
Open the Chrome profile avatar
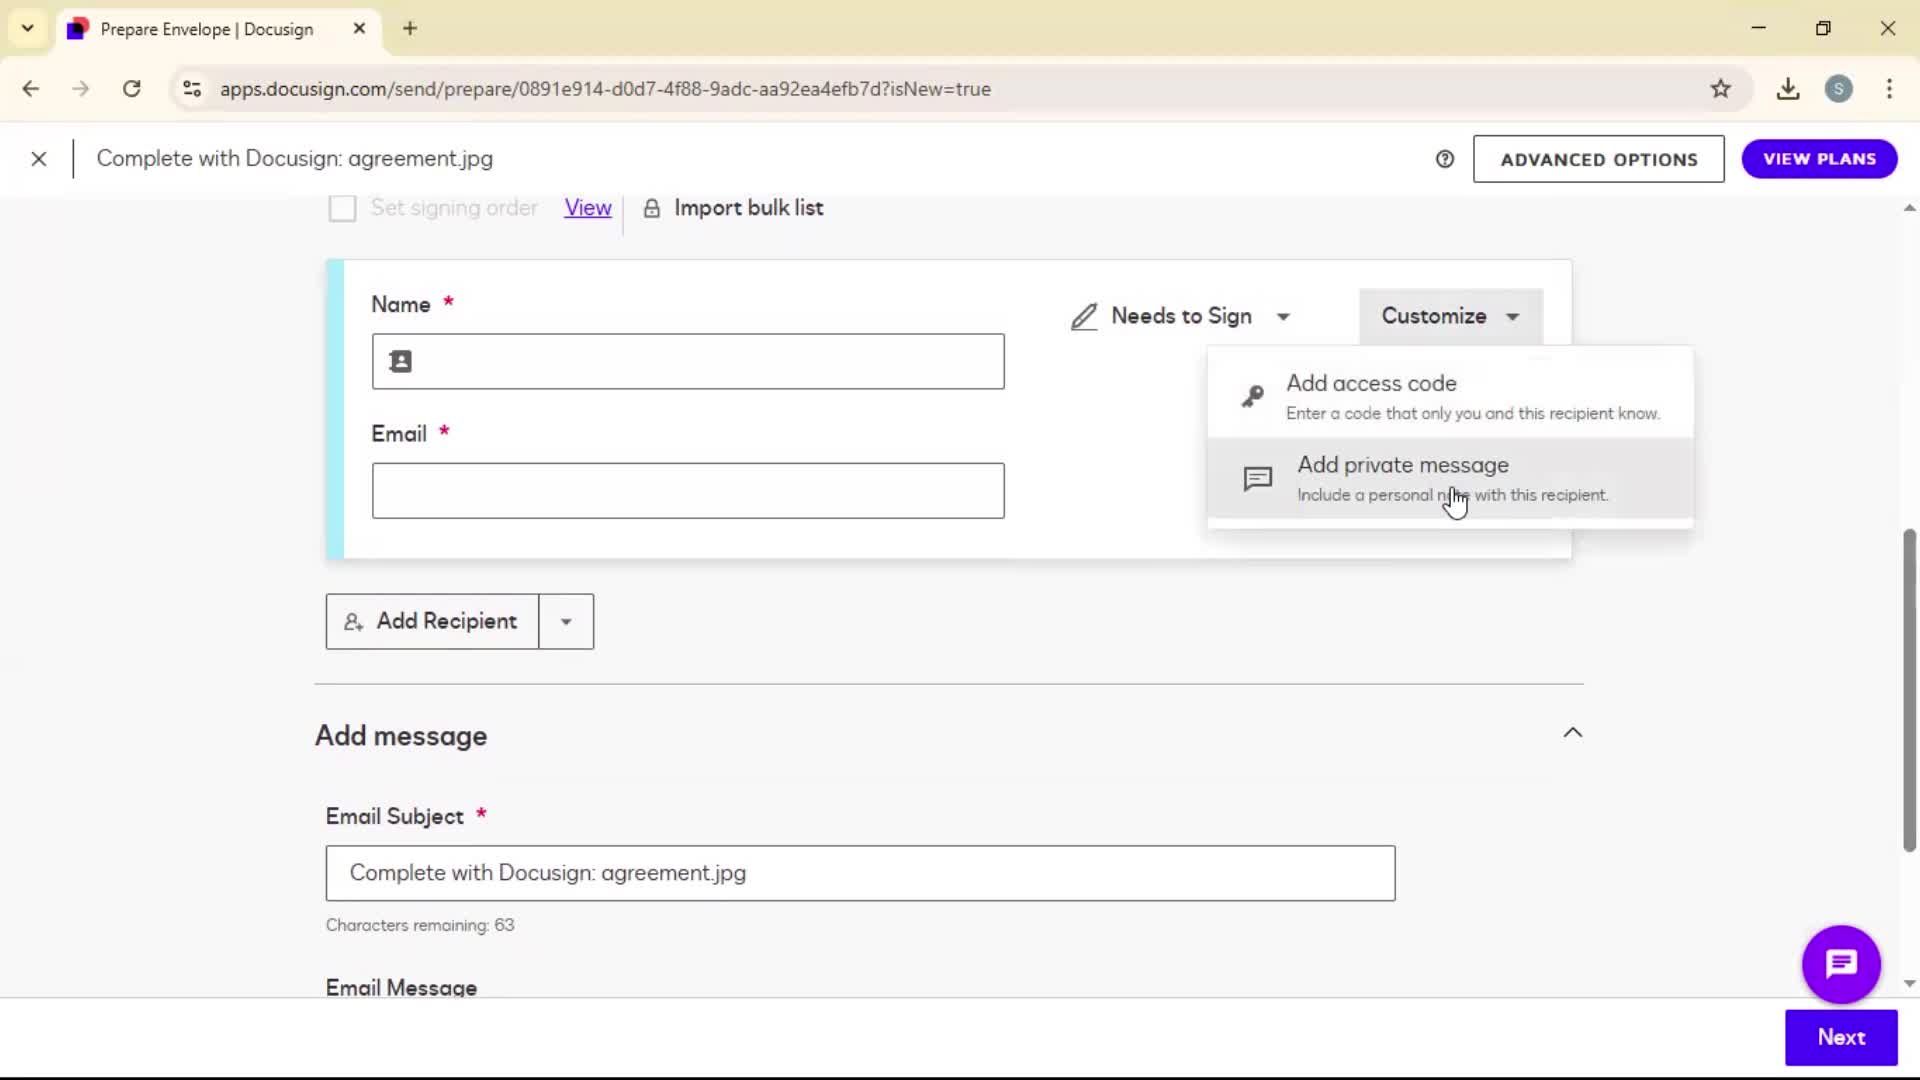[1838, 89]
